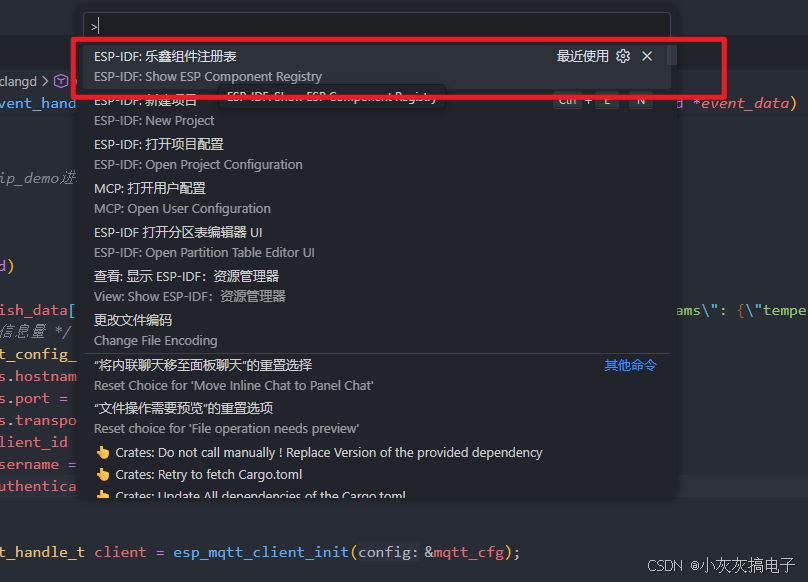This screenshot has height=582, width=808.
Task: Run Crates: Retry to fetch Cargo.toml
Action: pos(377,474)
